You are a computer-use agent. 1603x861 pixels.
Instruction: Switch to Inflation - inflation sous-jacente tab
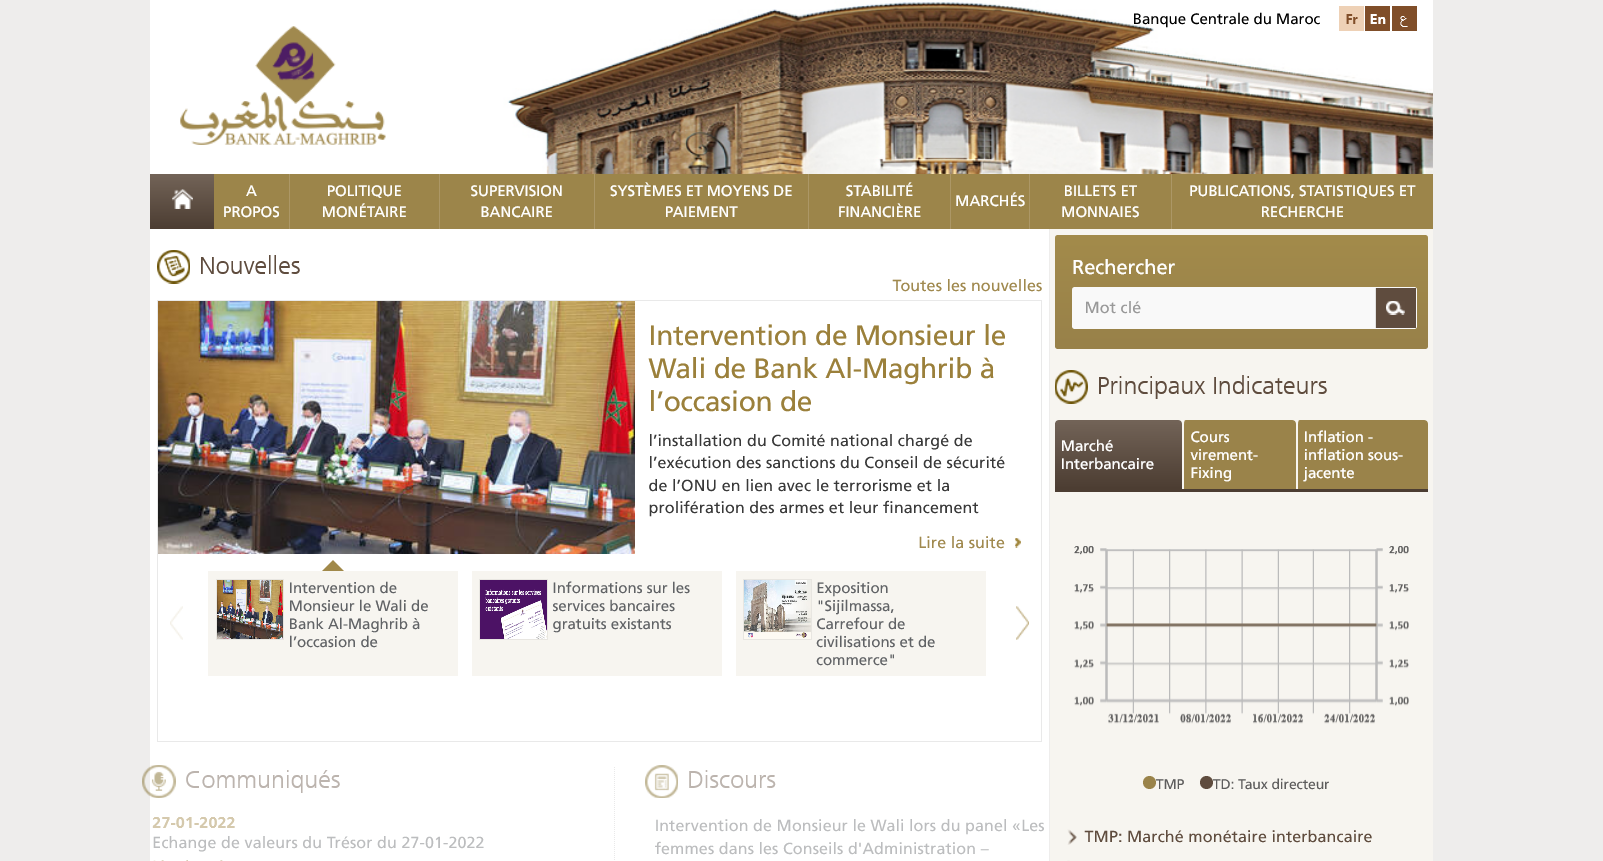pyautogui.click(x=1361, y=455)
